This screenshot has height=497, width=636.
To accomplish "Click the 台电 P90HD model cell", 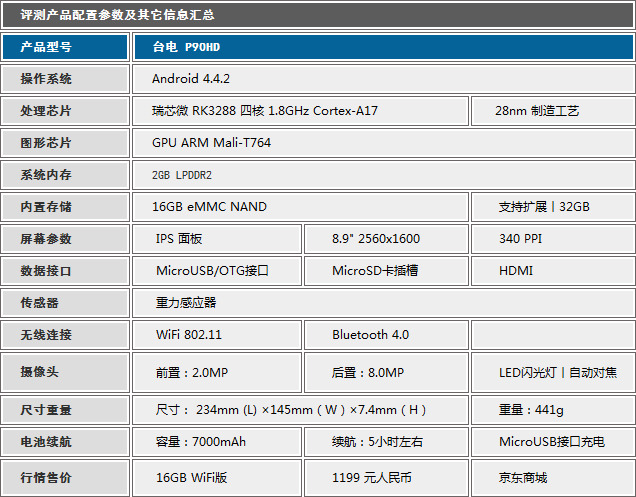I will tap(384, 47).
